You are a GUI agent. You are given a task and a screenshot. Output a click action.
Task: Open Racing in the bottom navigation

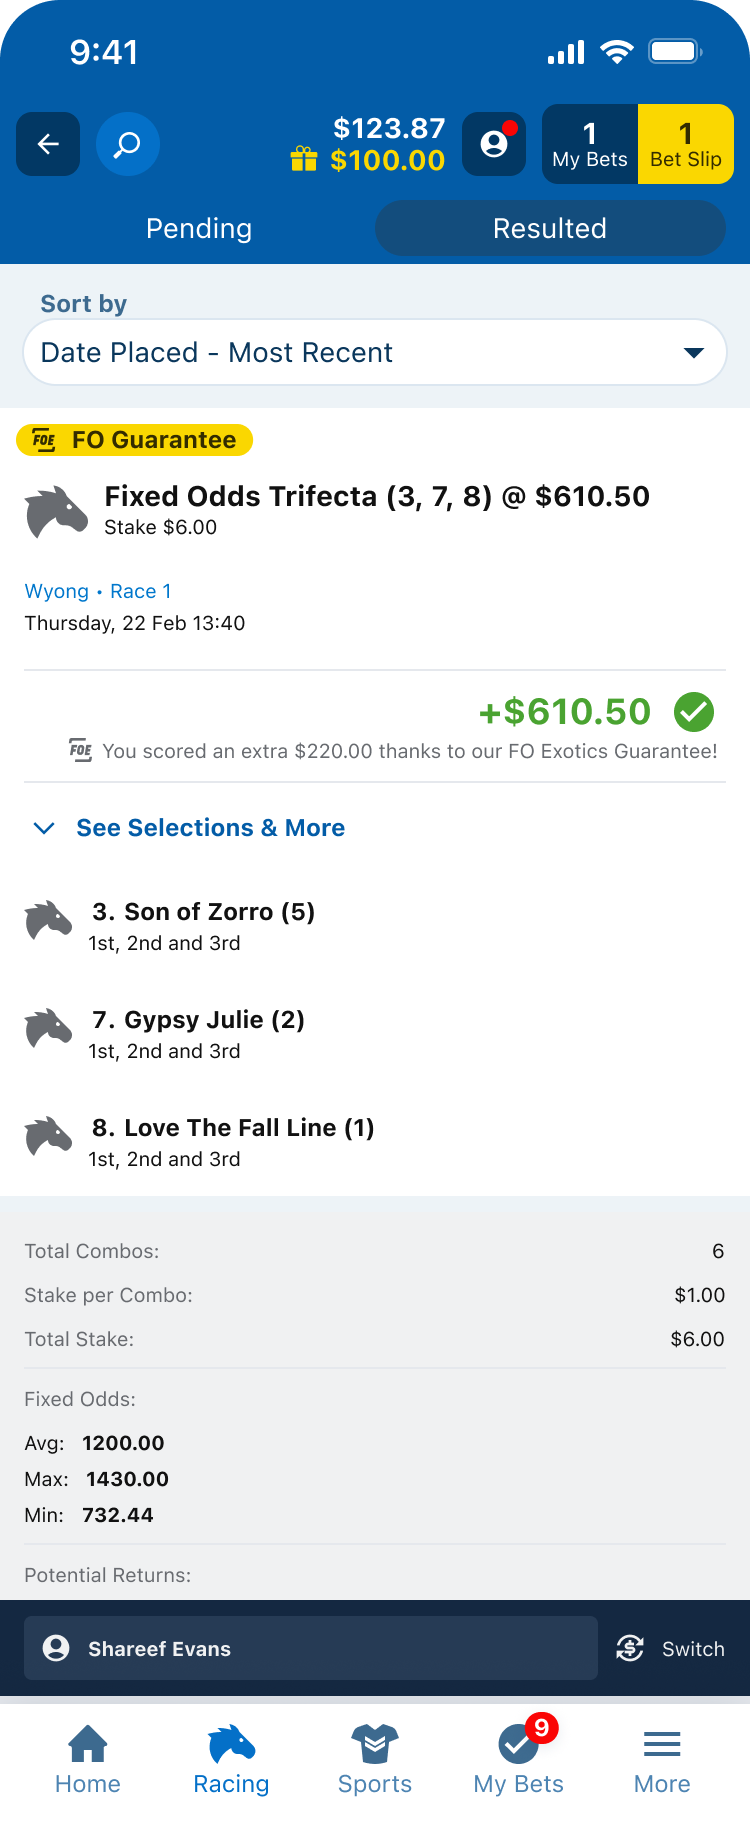pyautogui.click(x=231, y=1762)
